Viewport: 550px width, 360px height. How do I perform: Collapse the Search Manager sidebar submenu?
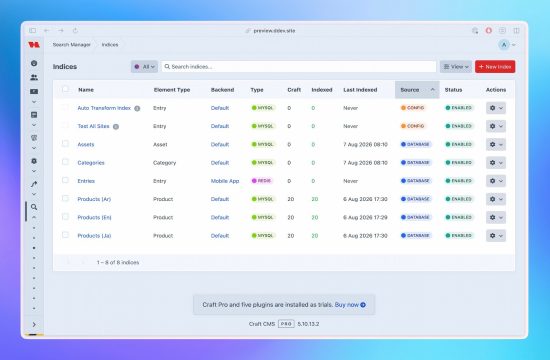[x=34, y=218]
